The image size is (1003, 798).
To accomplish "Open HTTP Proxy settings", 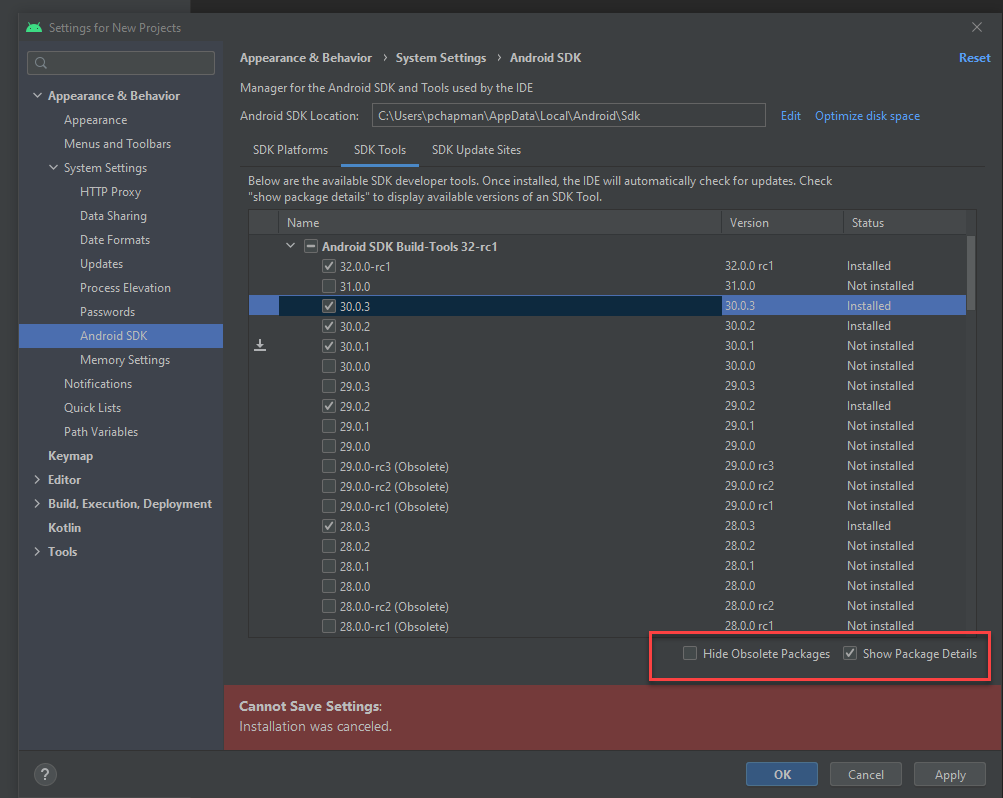I will 110,192.
